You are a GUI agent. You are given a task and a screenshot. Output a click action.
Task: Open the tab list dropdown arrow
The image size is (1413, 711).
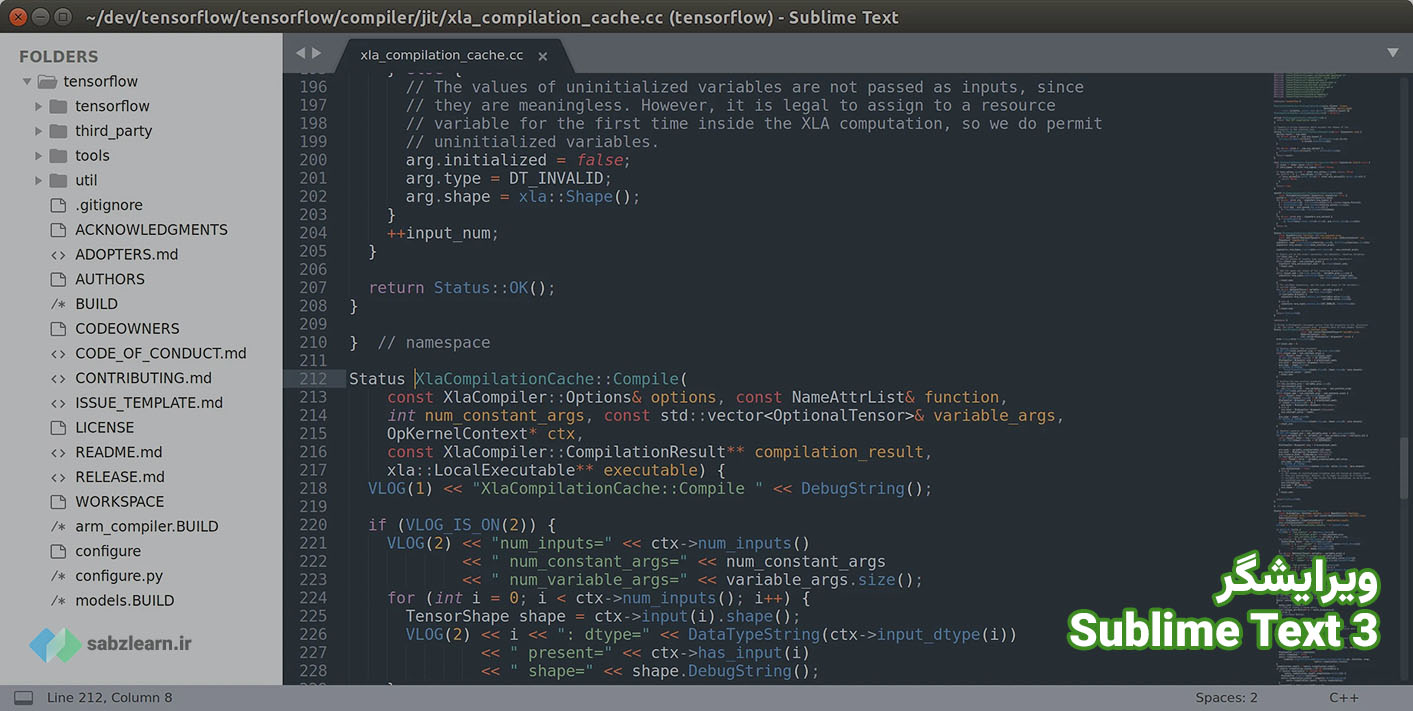click(1393, 53)
